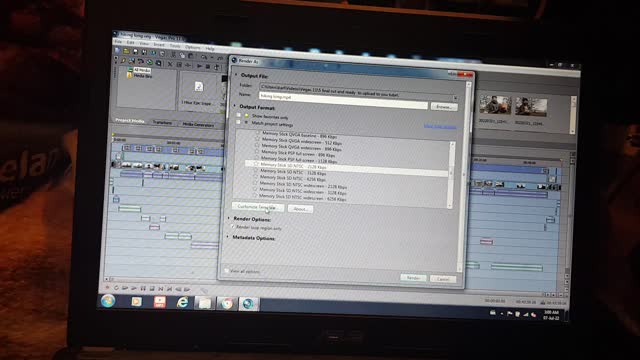Screen dimensions: 640x360
Task: Open the Options menu
Action: [x=193, y=47]
